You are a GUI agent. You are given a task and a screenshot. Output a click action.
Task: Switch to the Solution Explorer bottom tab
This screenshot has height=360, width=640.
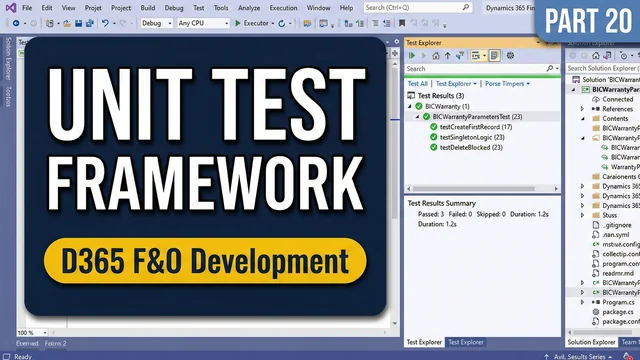click(x=591, y=342)
